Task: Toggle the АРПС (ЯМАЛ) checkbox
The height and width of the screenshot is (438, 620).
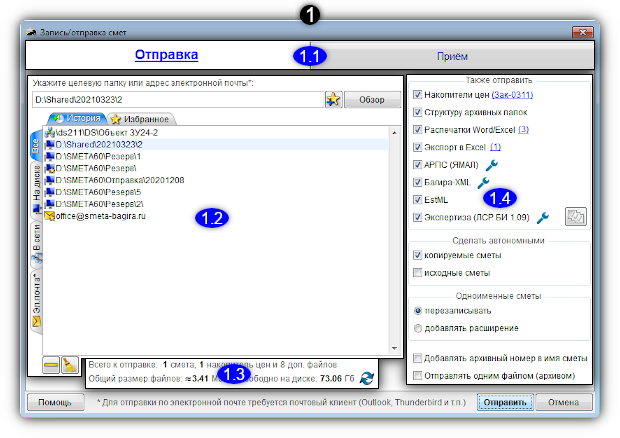Action: pos(417,164)
